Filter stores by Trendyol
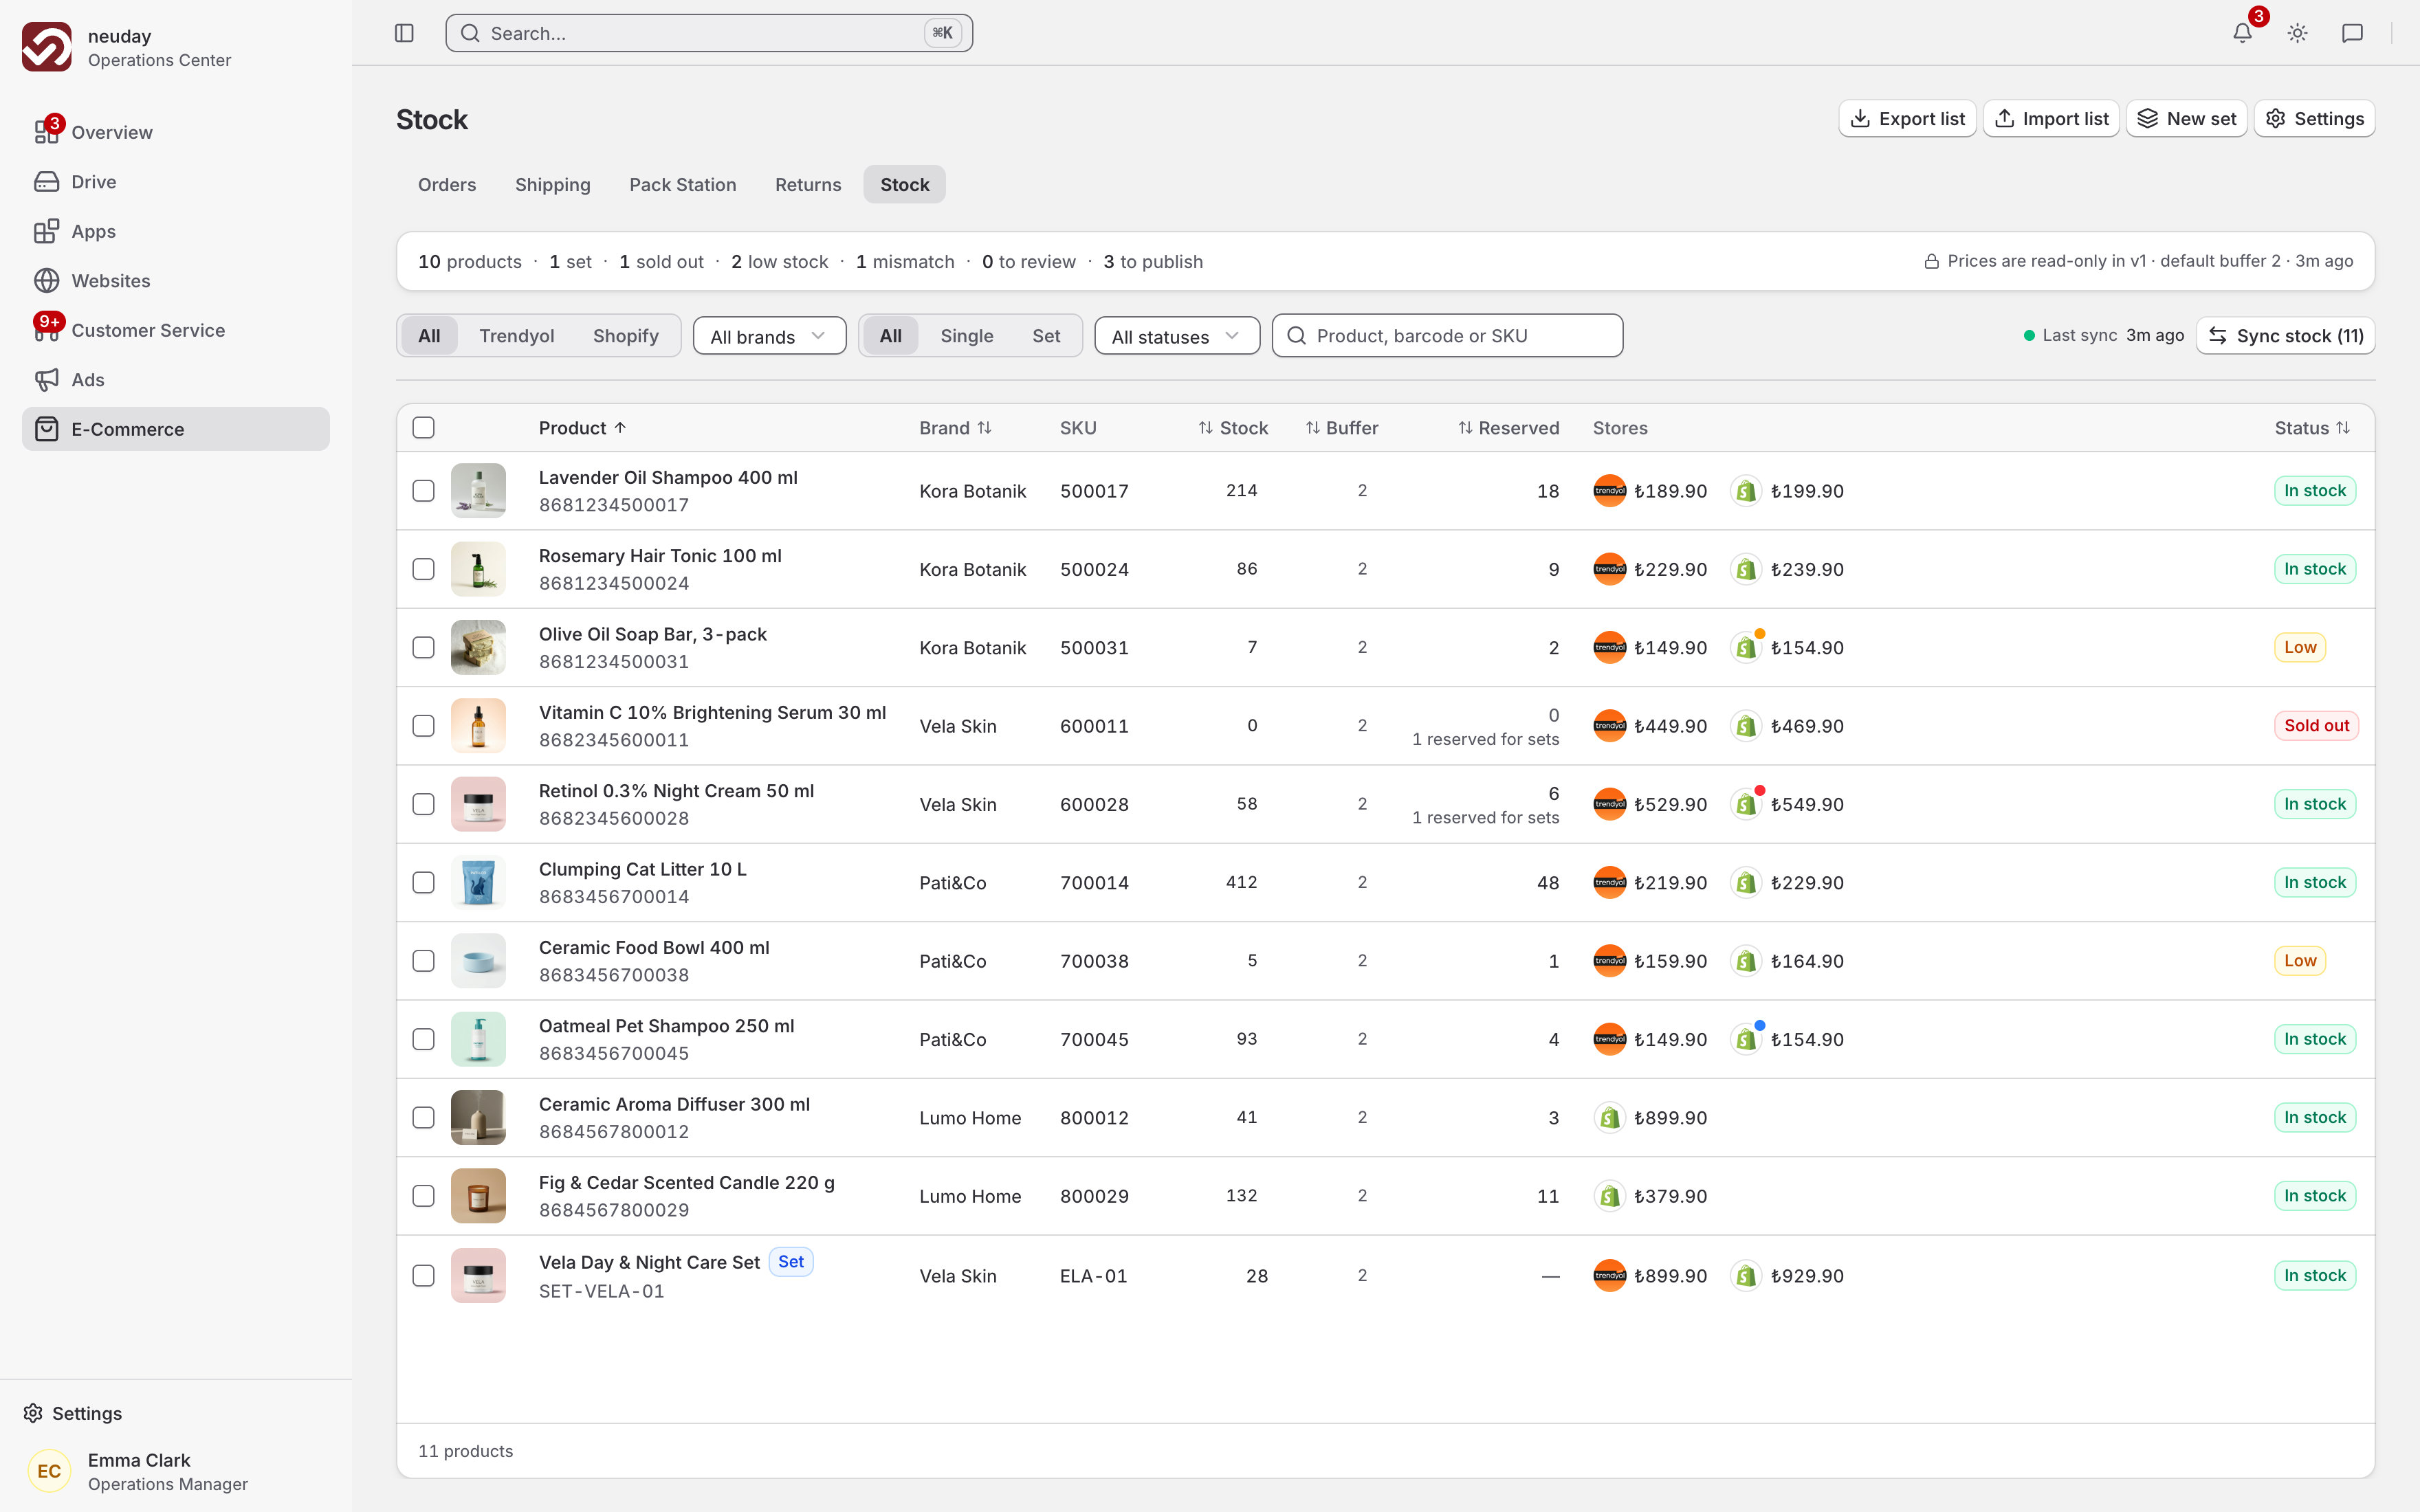The image size is (2420, 1512). point(516,336)
